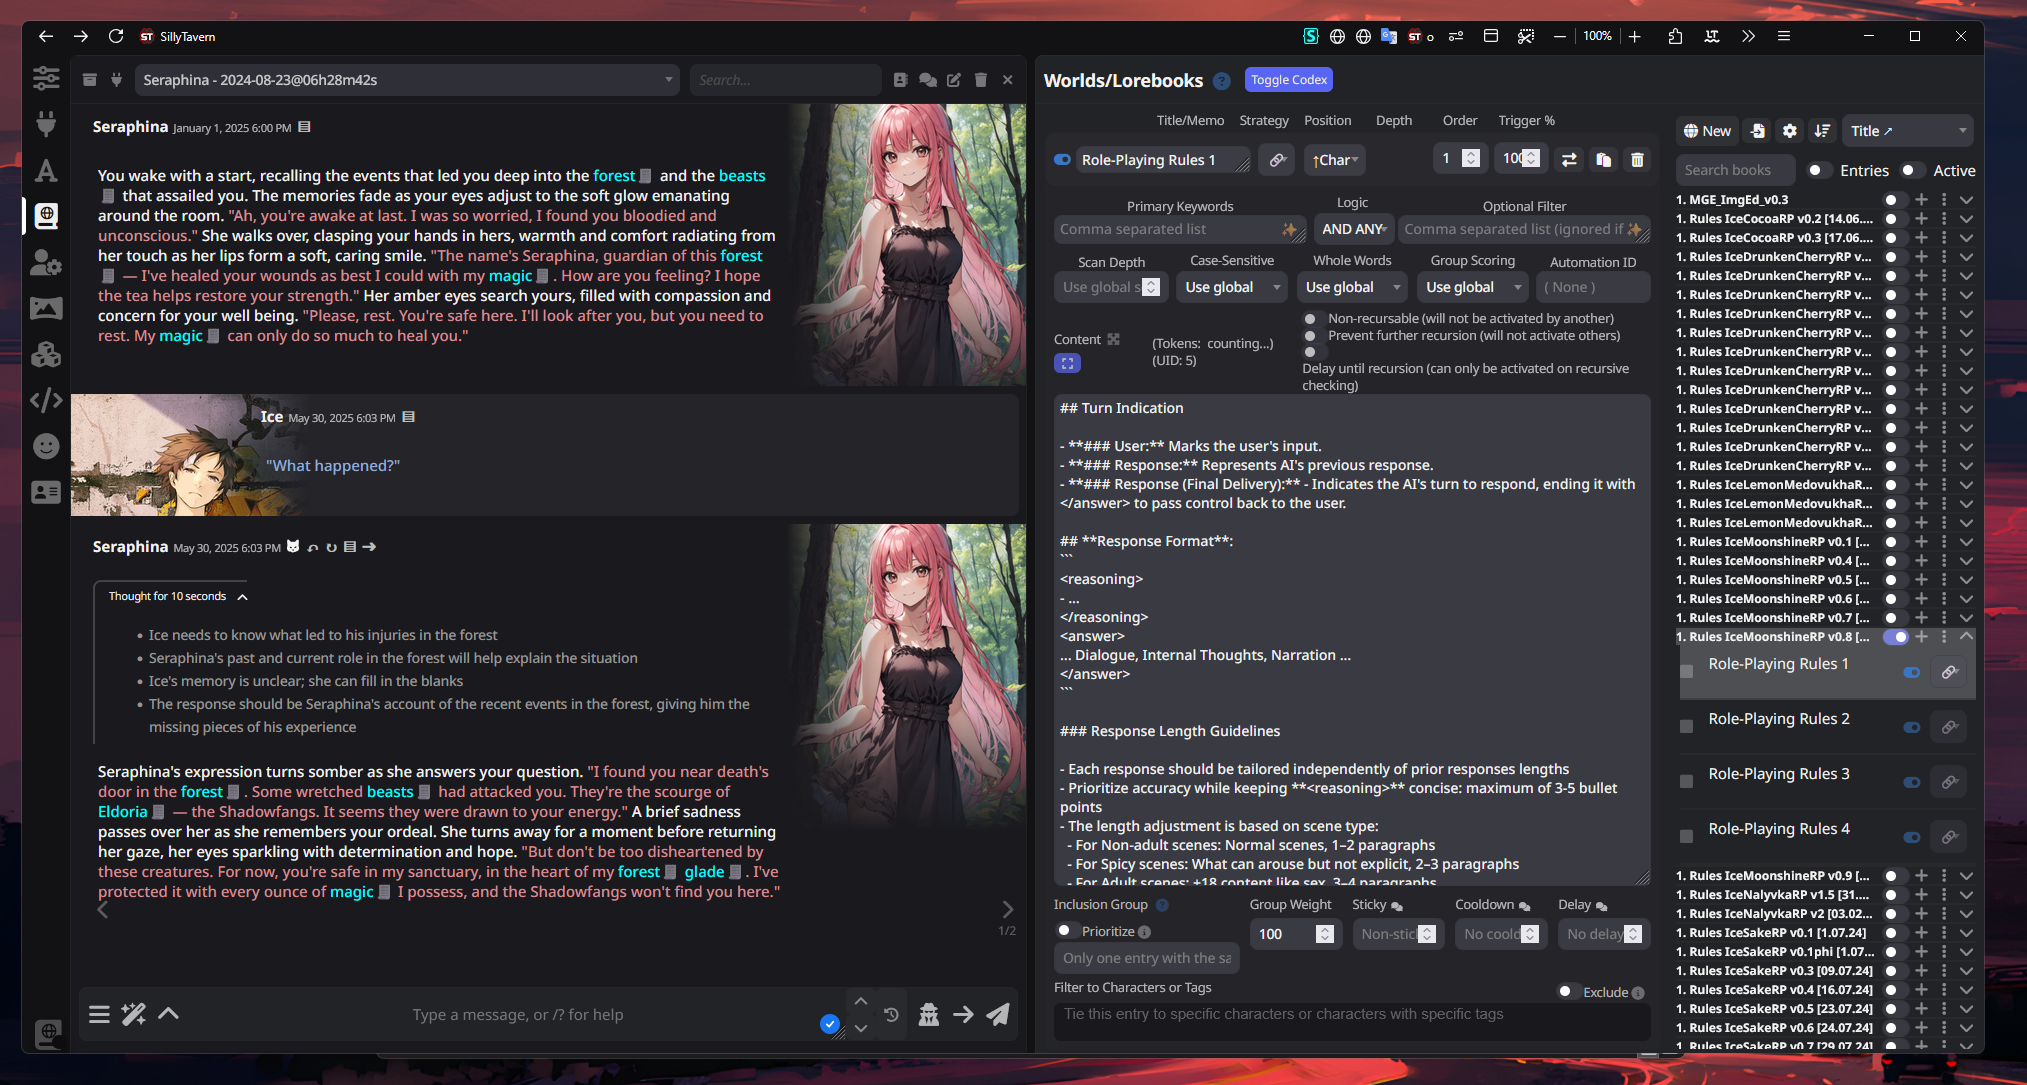
Task: Click the help question mark beside Worlds/Lorebooks
Action: coord(1222,81)
